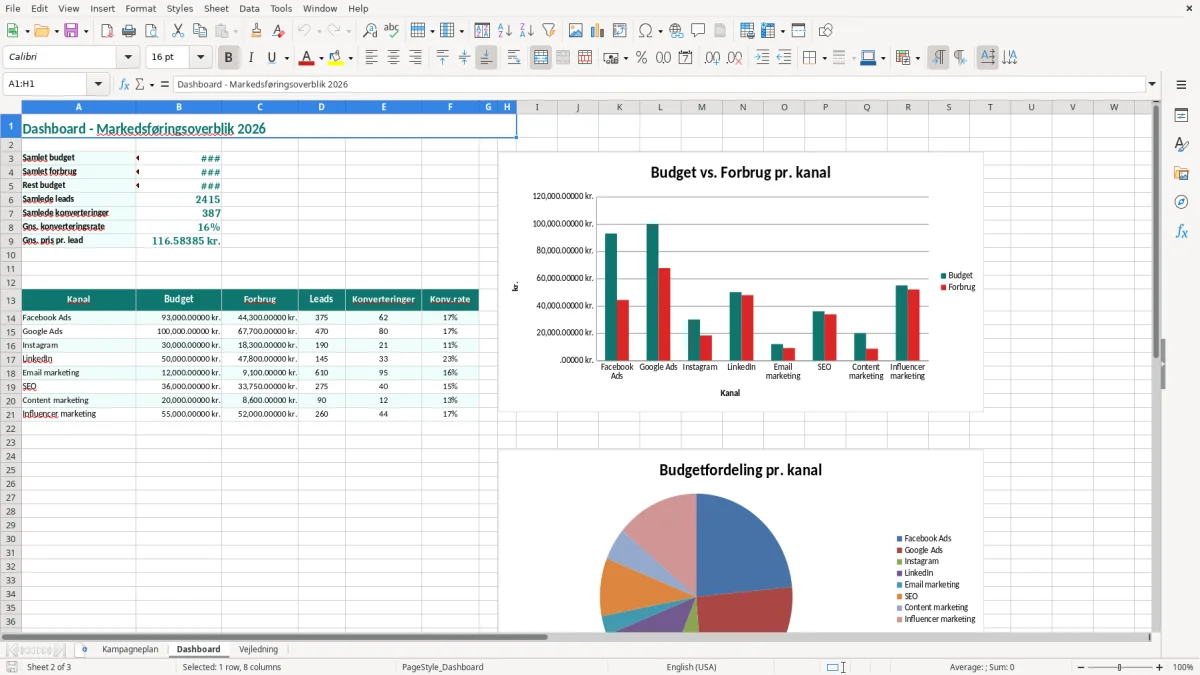Click the Format as Percent icon

point(641,58)
